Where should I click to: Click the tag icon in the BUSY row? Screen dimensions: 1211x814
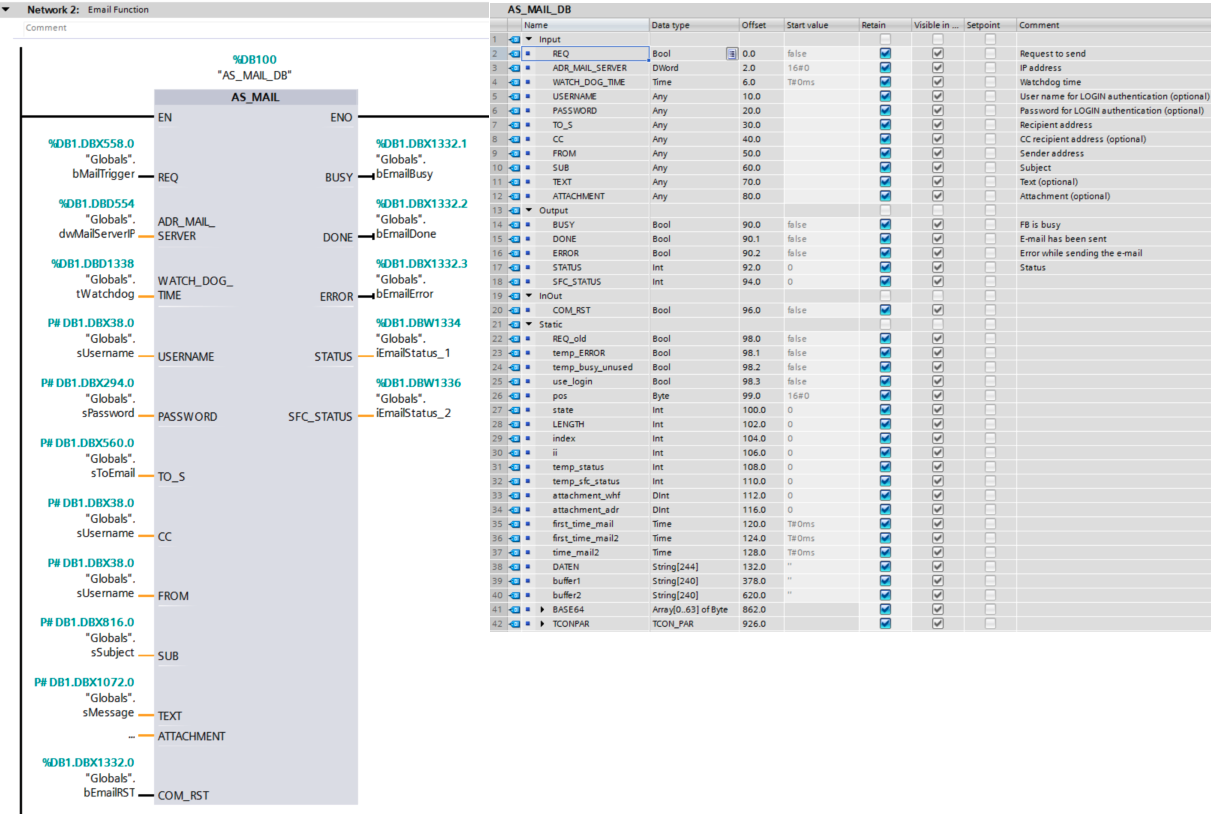coord(514,225)
